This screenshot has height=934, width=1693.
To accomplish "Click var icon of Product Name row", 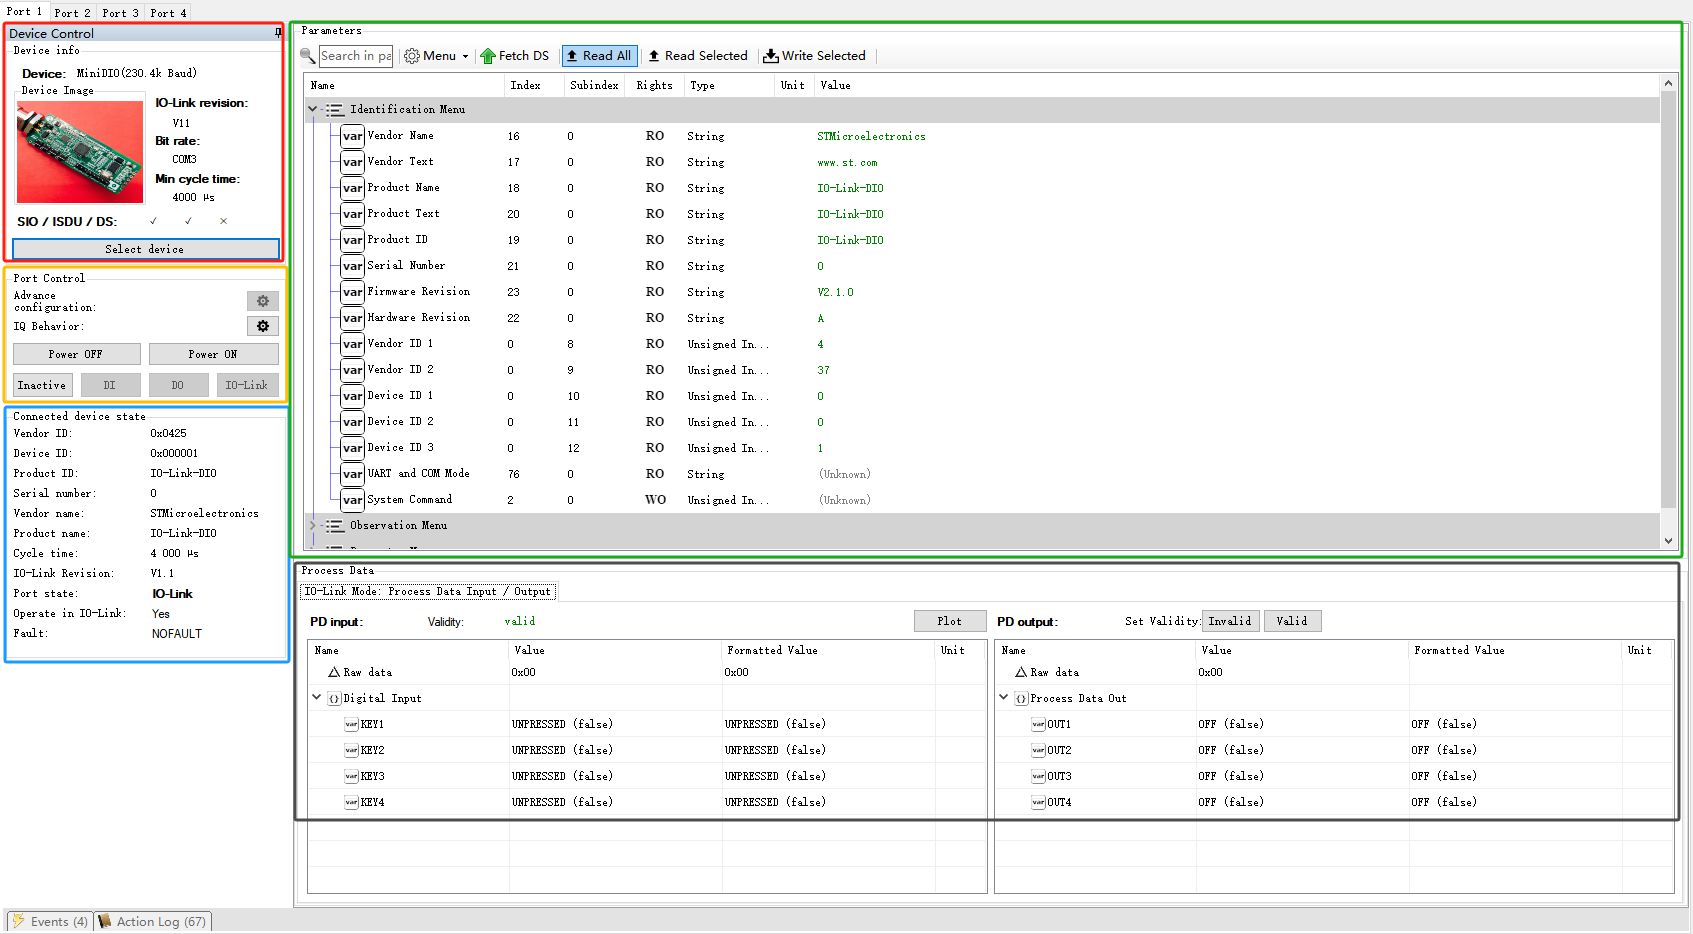I will tap(352, 188).
